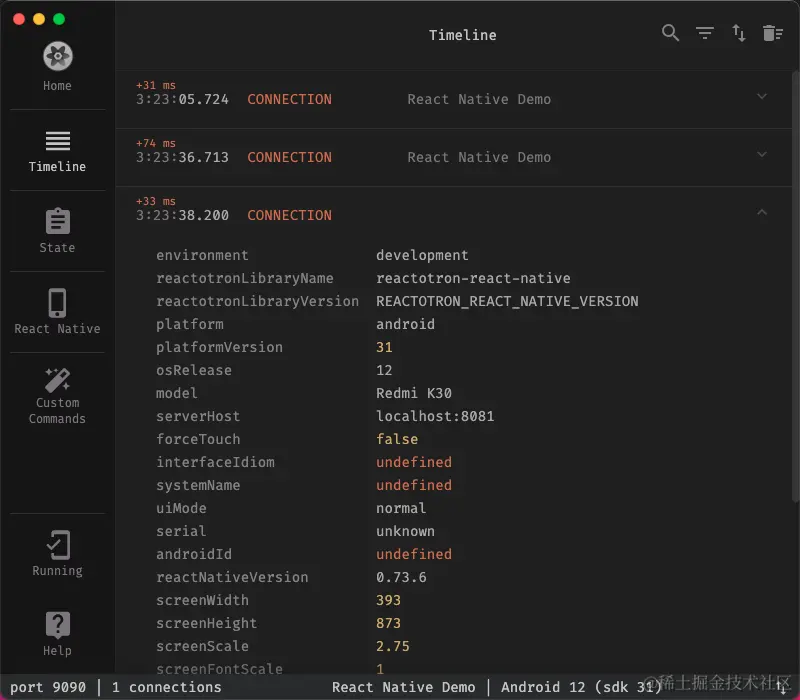This screenshot has width=800, height=700.
Task: Select serial value 'unknown'
Action: point(405,531)
